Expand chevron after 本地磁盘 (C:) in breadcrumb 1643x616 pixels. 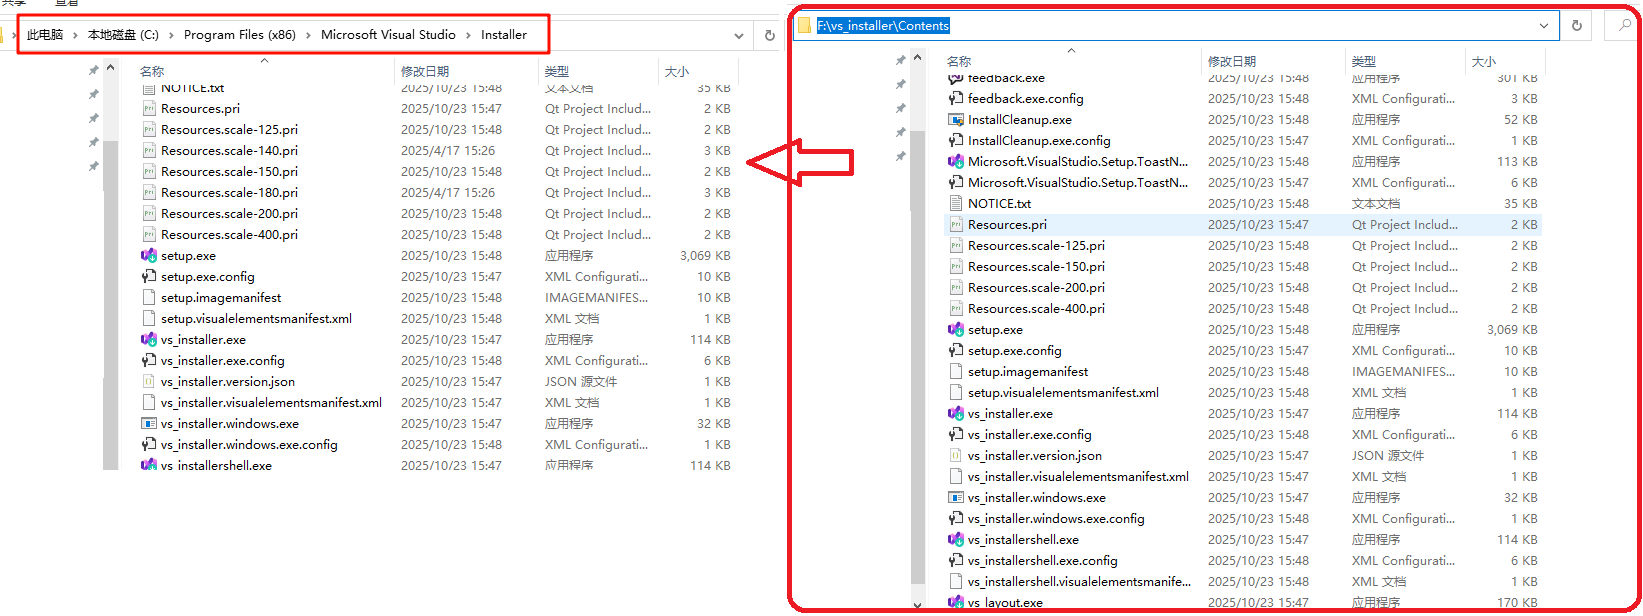pyautogui.click(x=171, y=35)
